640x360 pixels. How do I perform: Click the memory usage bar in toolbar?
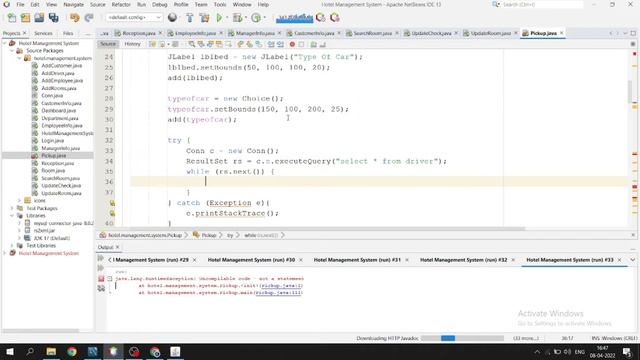[294, 18]
